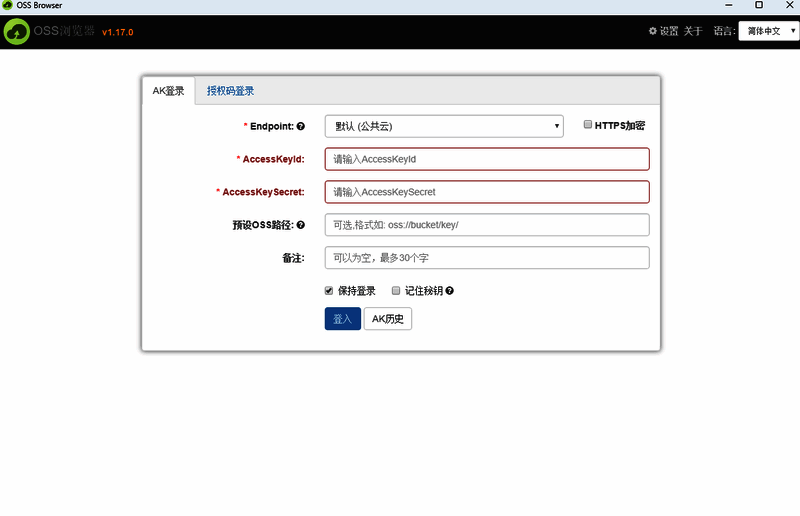The width and height of the screenshot is (800, 516).
Task: Open the AK历史 history button
Action: [387, 318]
